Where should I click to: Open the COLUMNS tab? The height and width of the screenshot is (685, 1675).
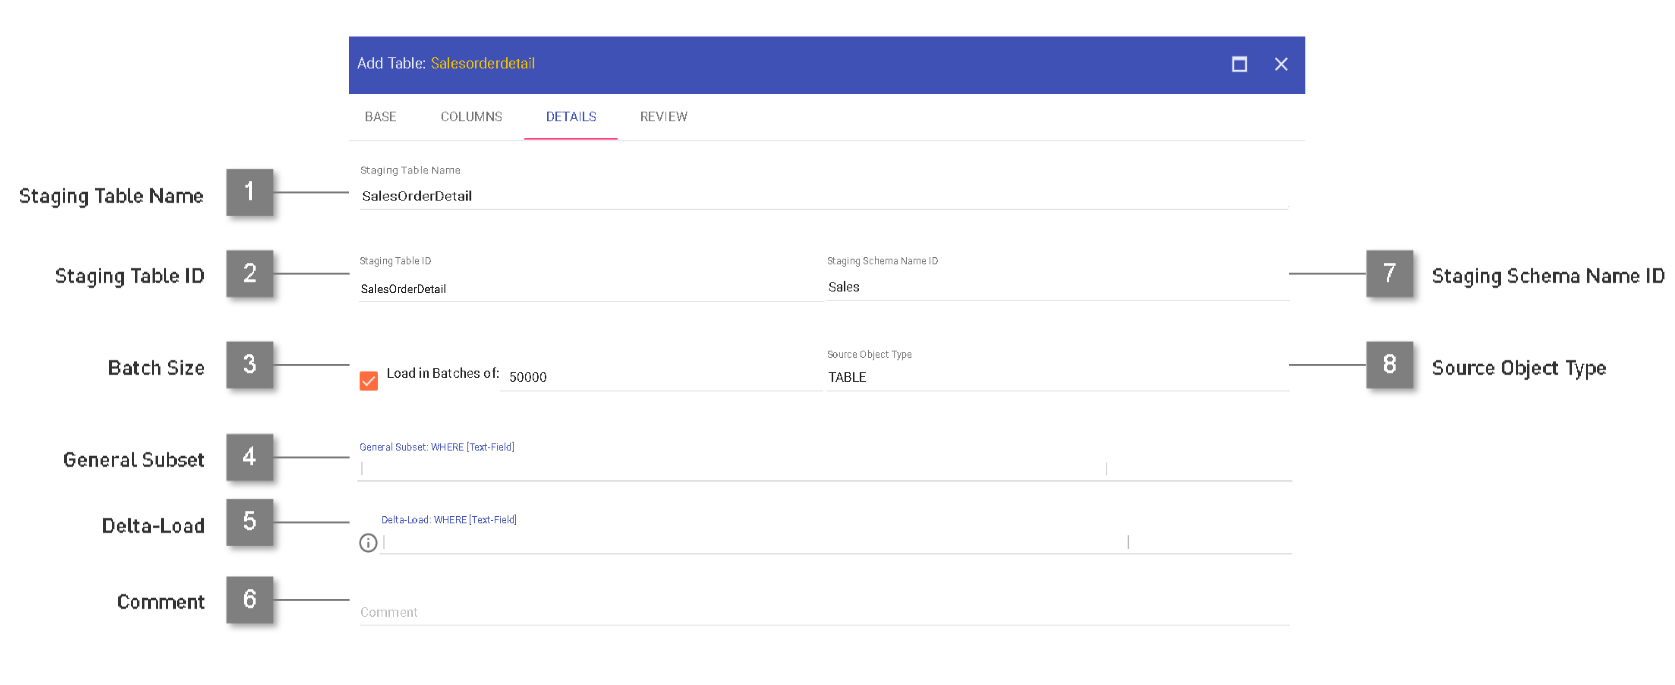coord(471,117)
